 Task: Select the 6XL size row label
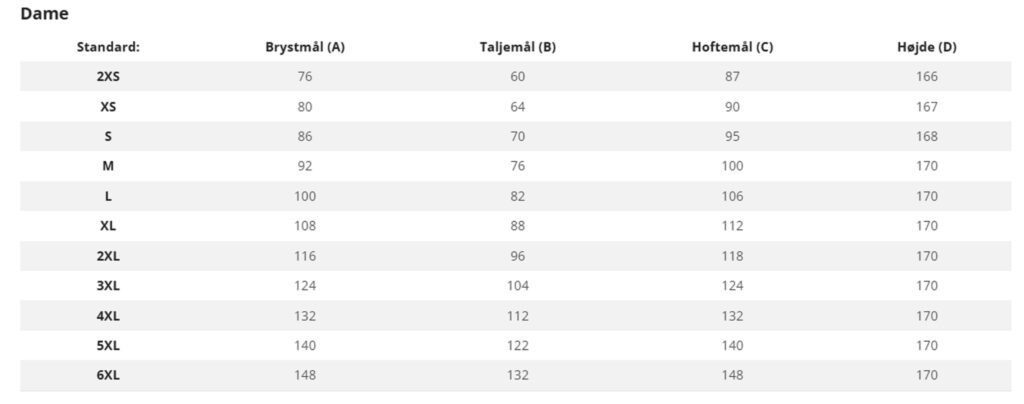(108, 375)
